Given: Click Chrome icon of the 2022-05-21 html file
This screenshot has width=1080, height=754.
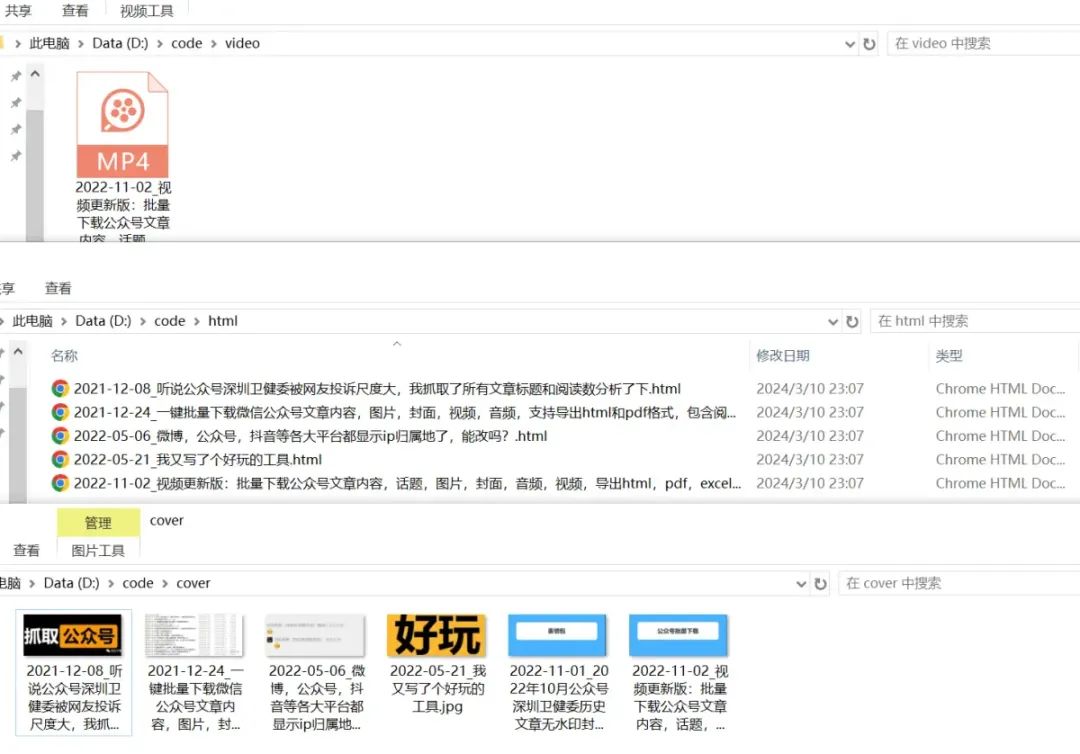Looking at the screenshot, I should click(60, 459).
